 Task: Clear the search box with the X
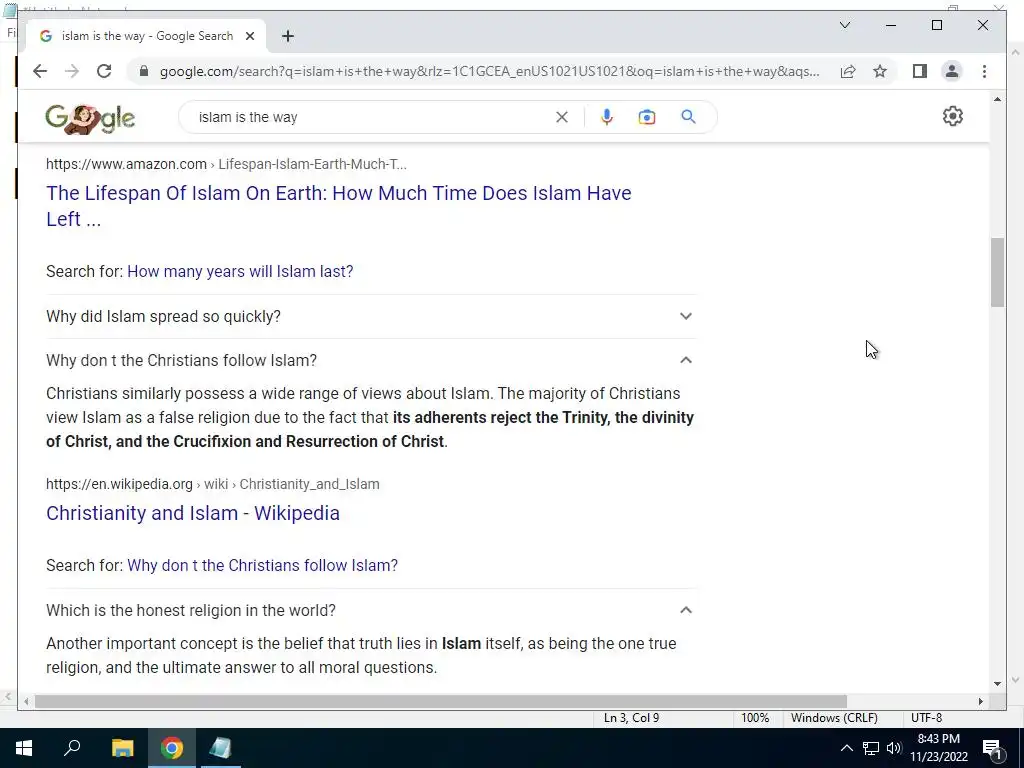tap(562, 117)
